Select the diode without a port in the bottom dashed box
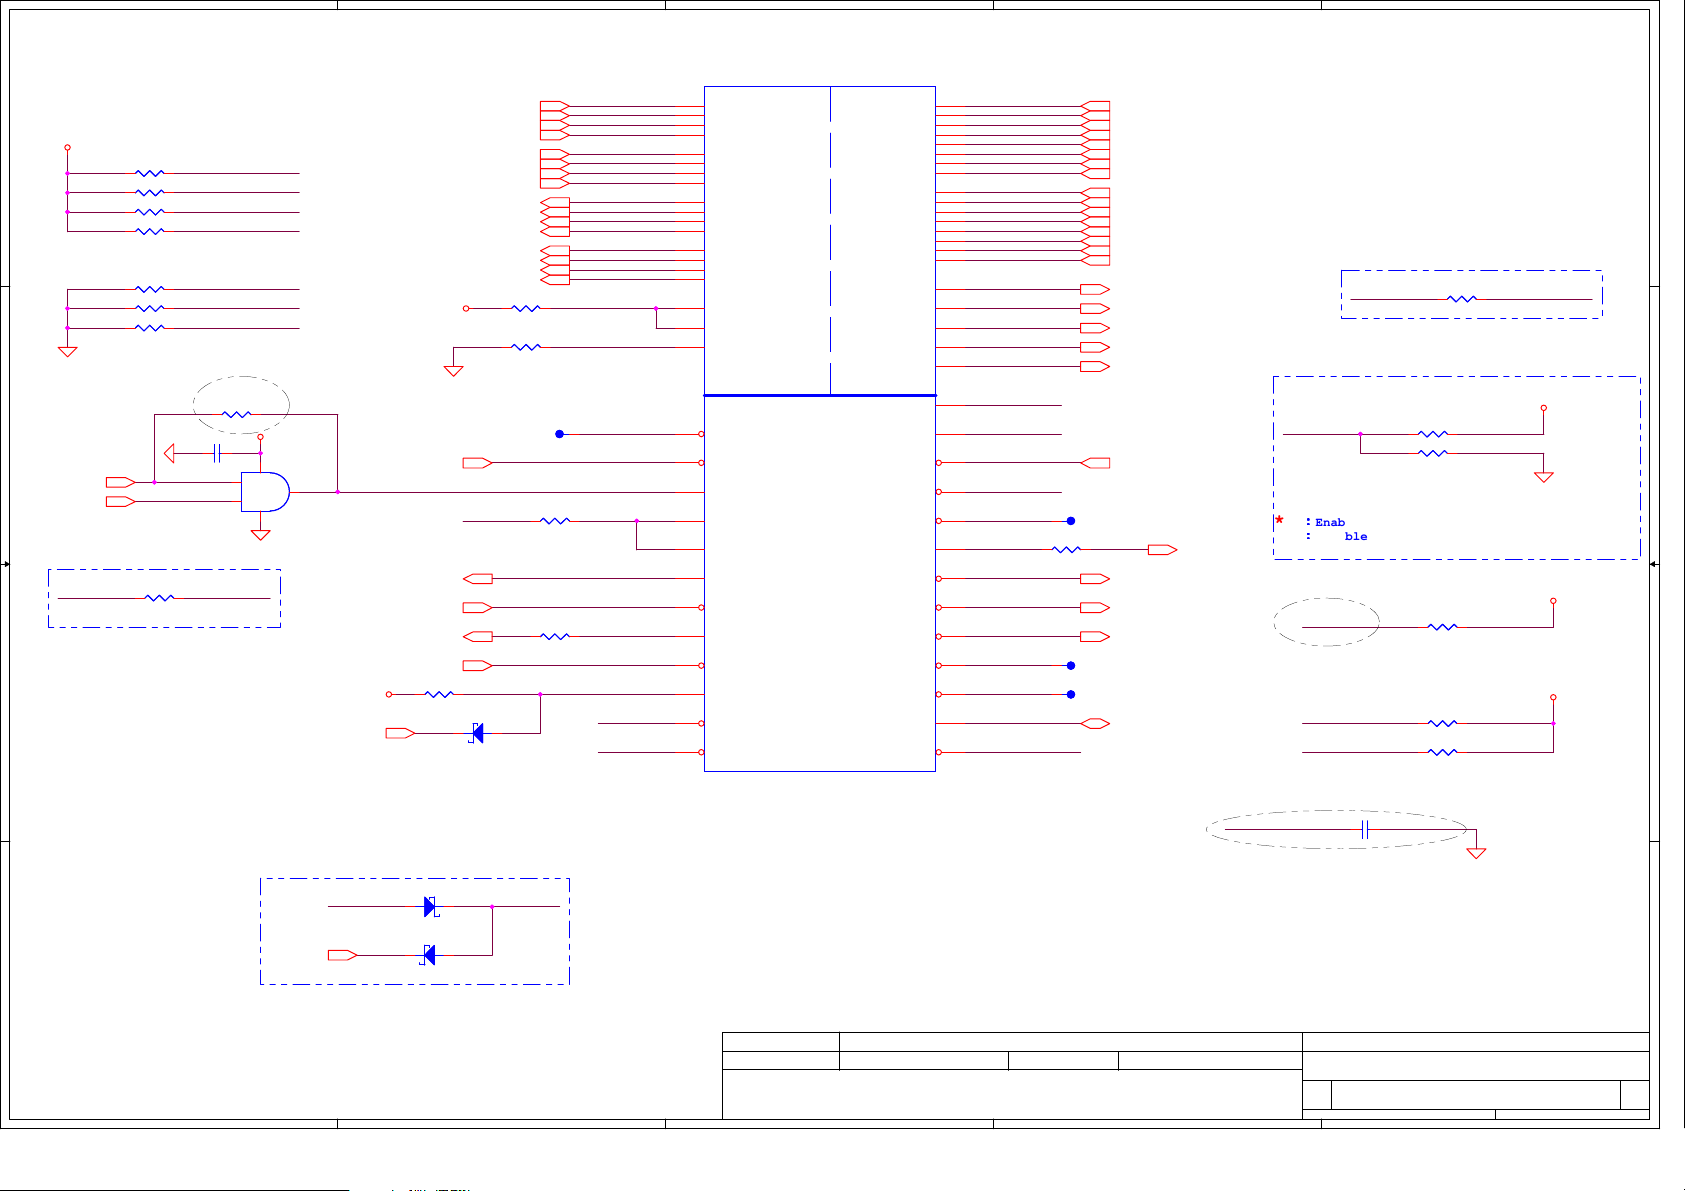Image resolution: width=1685 pixels, height=1191 pixels. pos(430,907)
